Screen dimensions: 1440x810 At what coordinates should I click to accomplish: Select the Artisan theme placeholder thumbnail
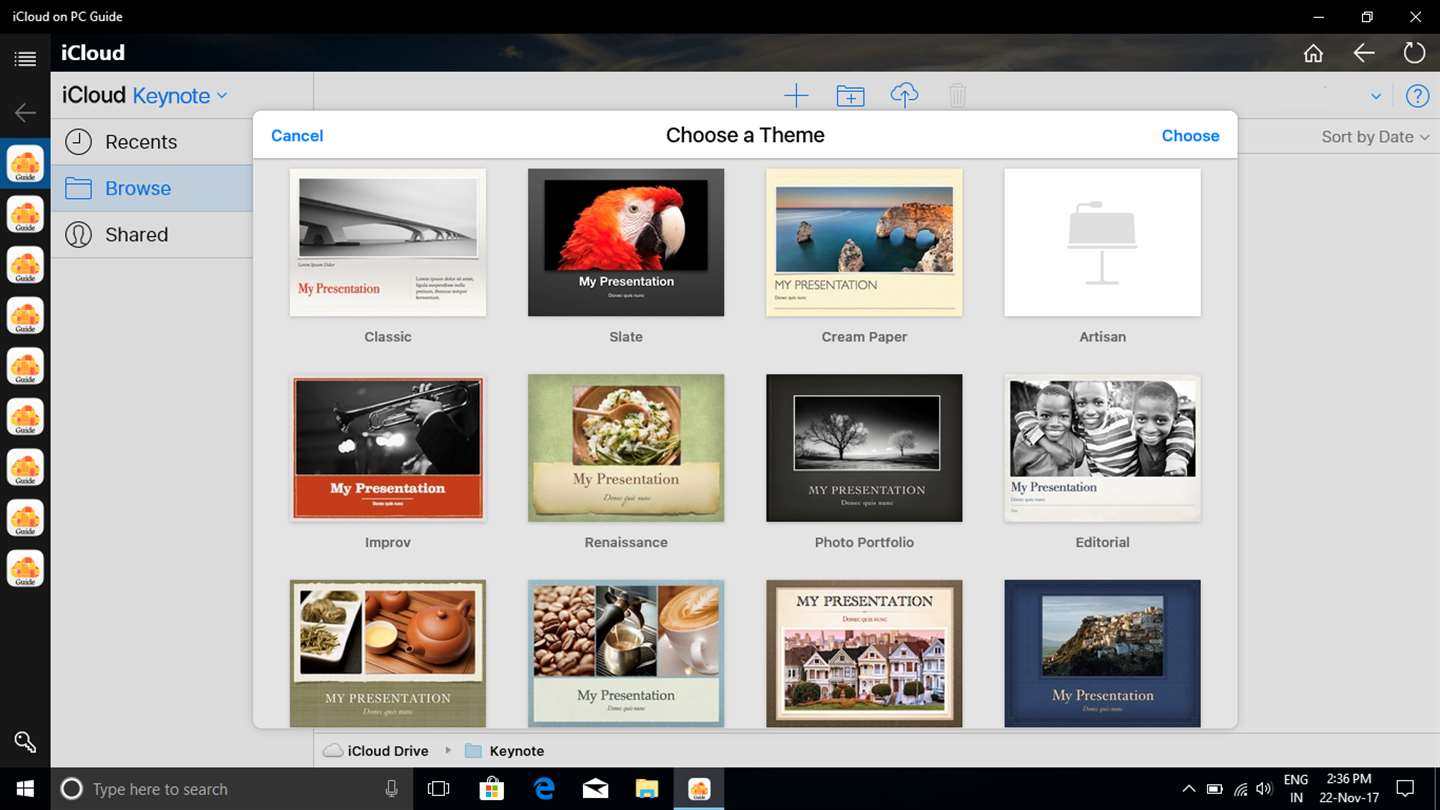1102,242
